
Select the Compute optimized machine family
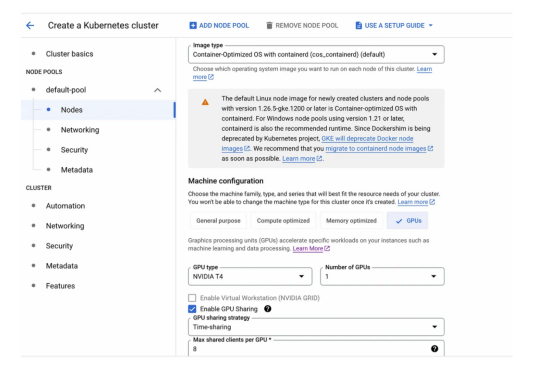pos(283,220)
